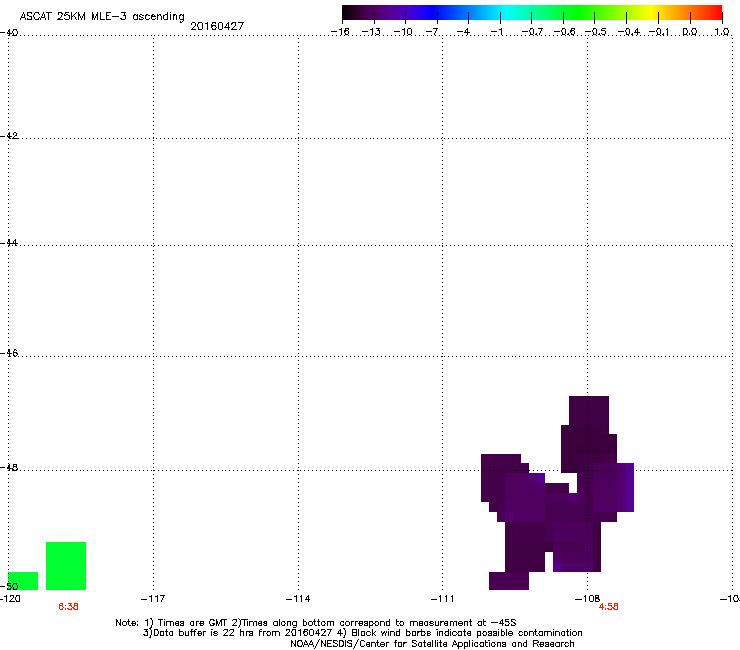Click the NOAA/NESDIS credit line
740x650 pixels.
click(432, 644)
